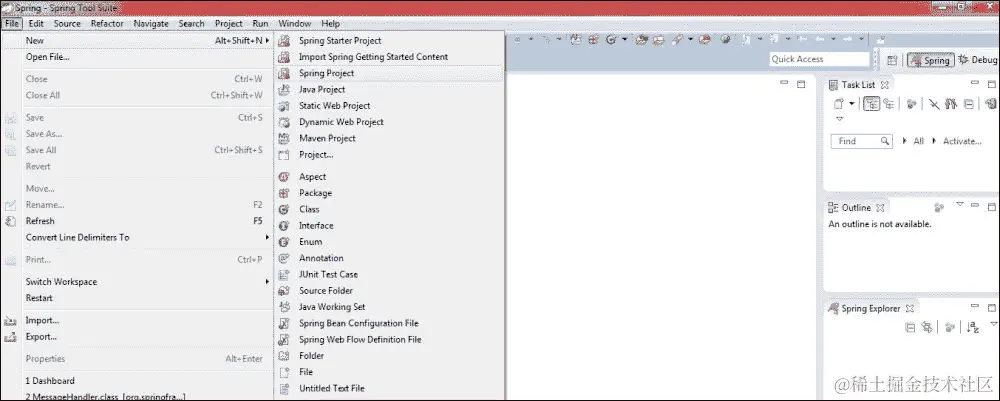Screen dimensions: 1000x401
Task: Click Back navigation arrow in main toolbar
Action: [820, 40]
